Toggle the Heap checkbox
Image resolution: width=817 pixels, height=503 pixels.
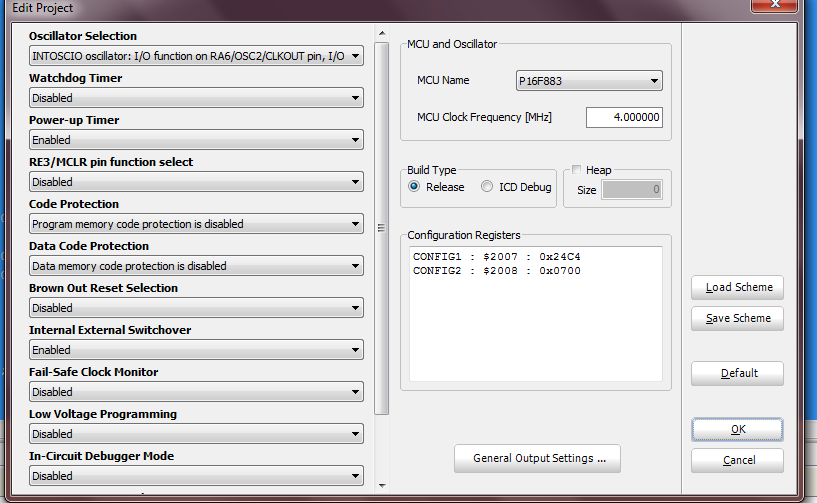click(x=576, y=169)
